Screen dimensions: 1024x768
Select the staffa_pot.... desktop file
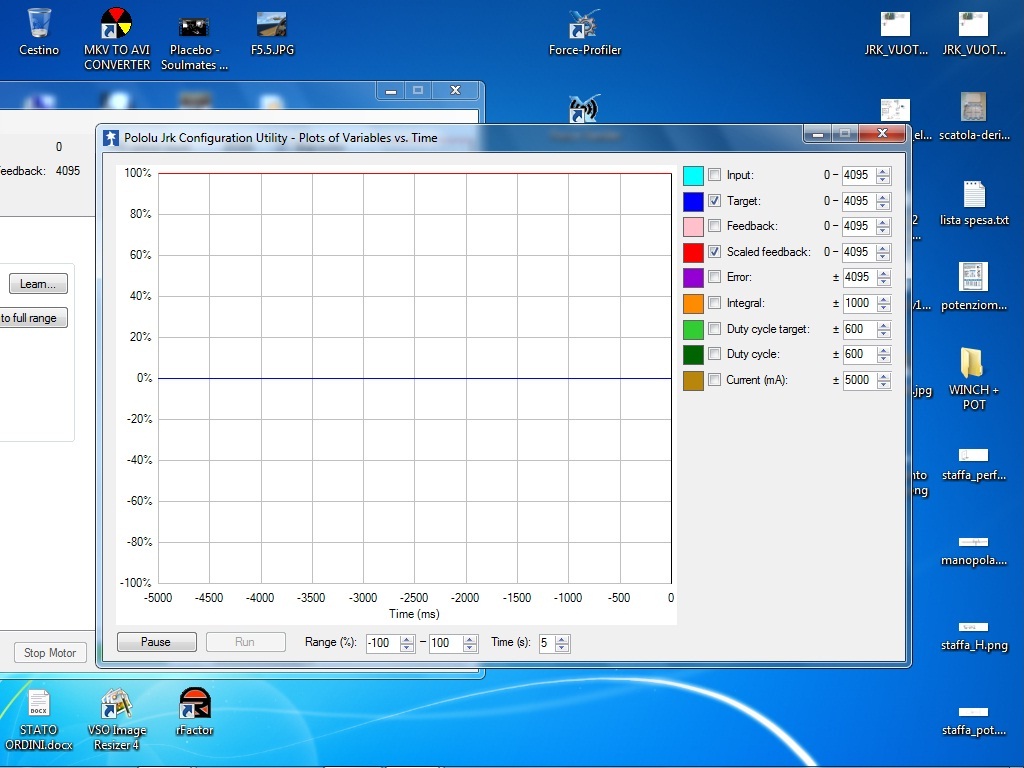click(974, 720)
